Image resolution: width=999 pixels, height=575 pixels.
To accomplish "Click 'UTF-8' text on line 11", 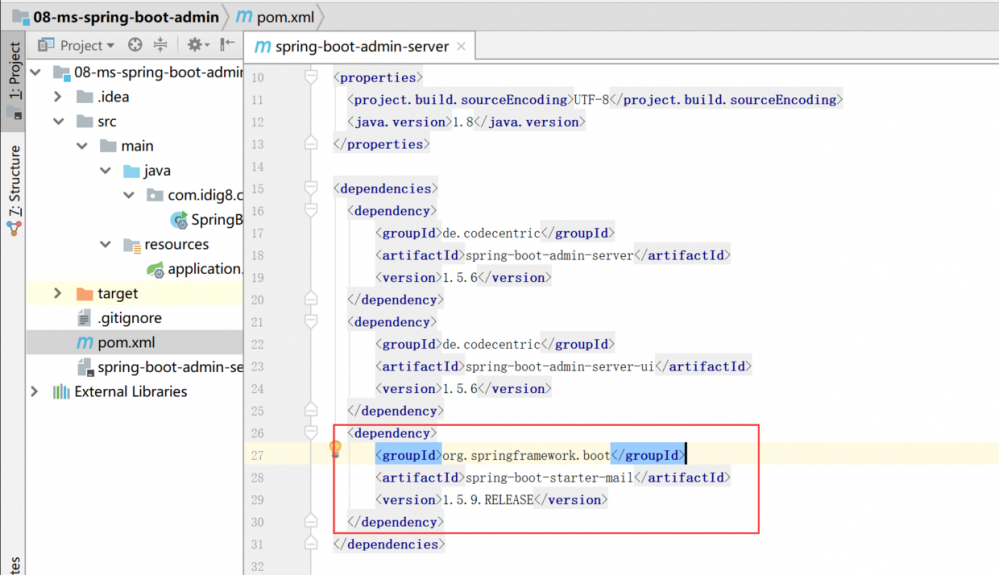I will tap(591, 100).
